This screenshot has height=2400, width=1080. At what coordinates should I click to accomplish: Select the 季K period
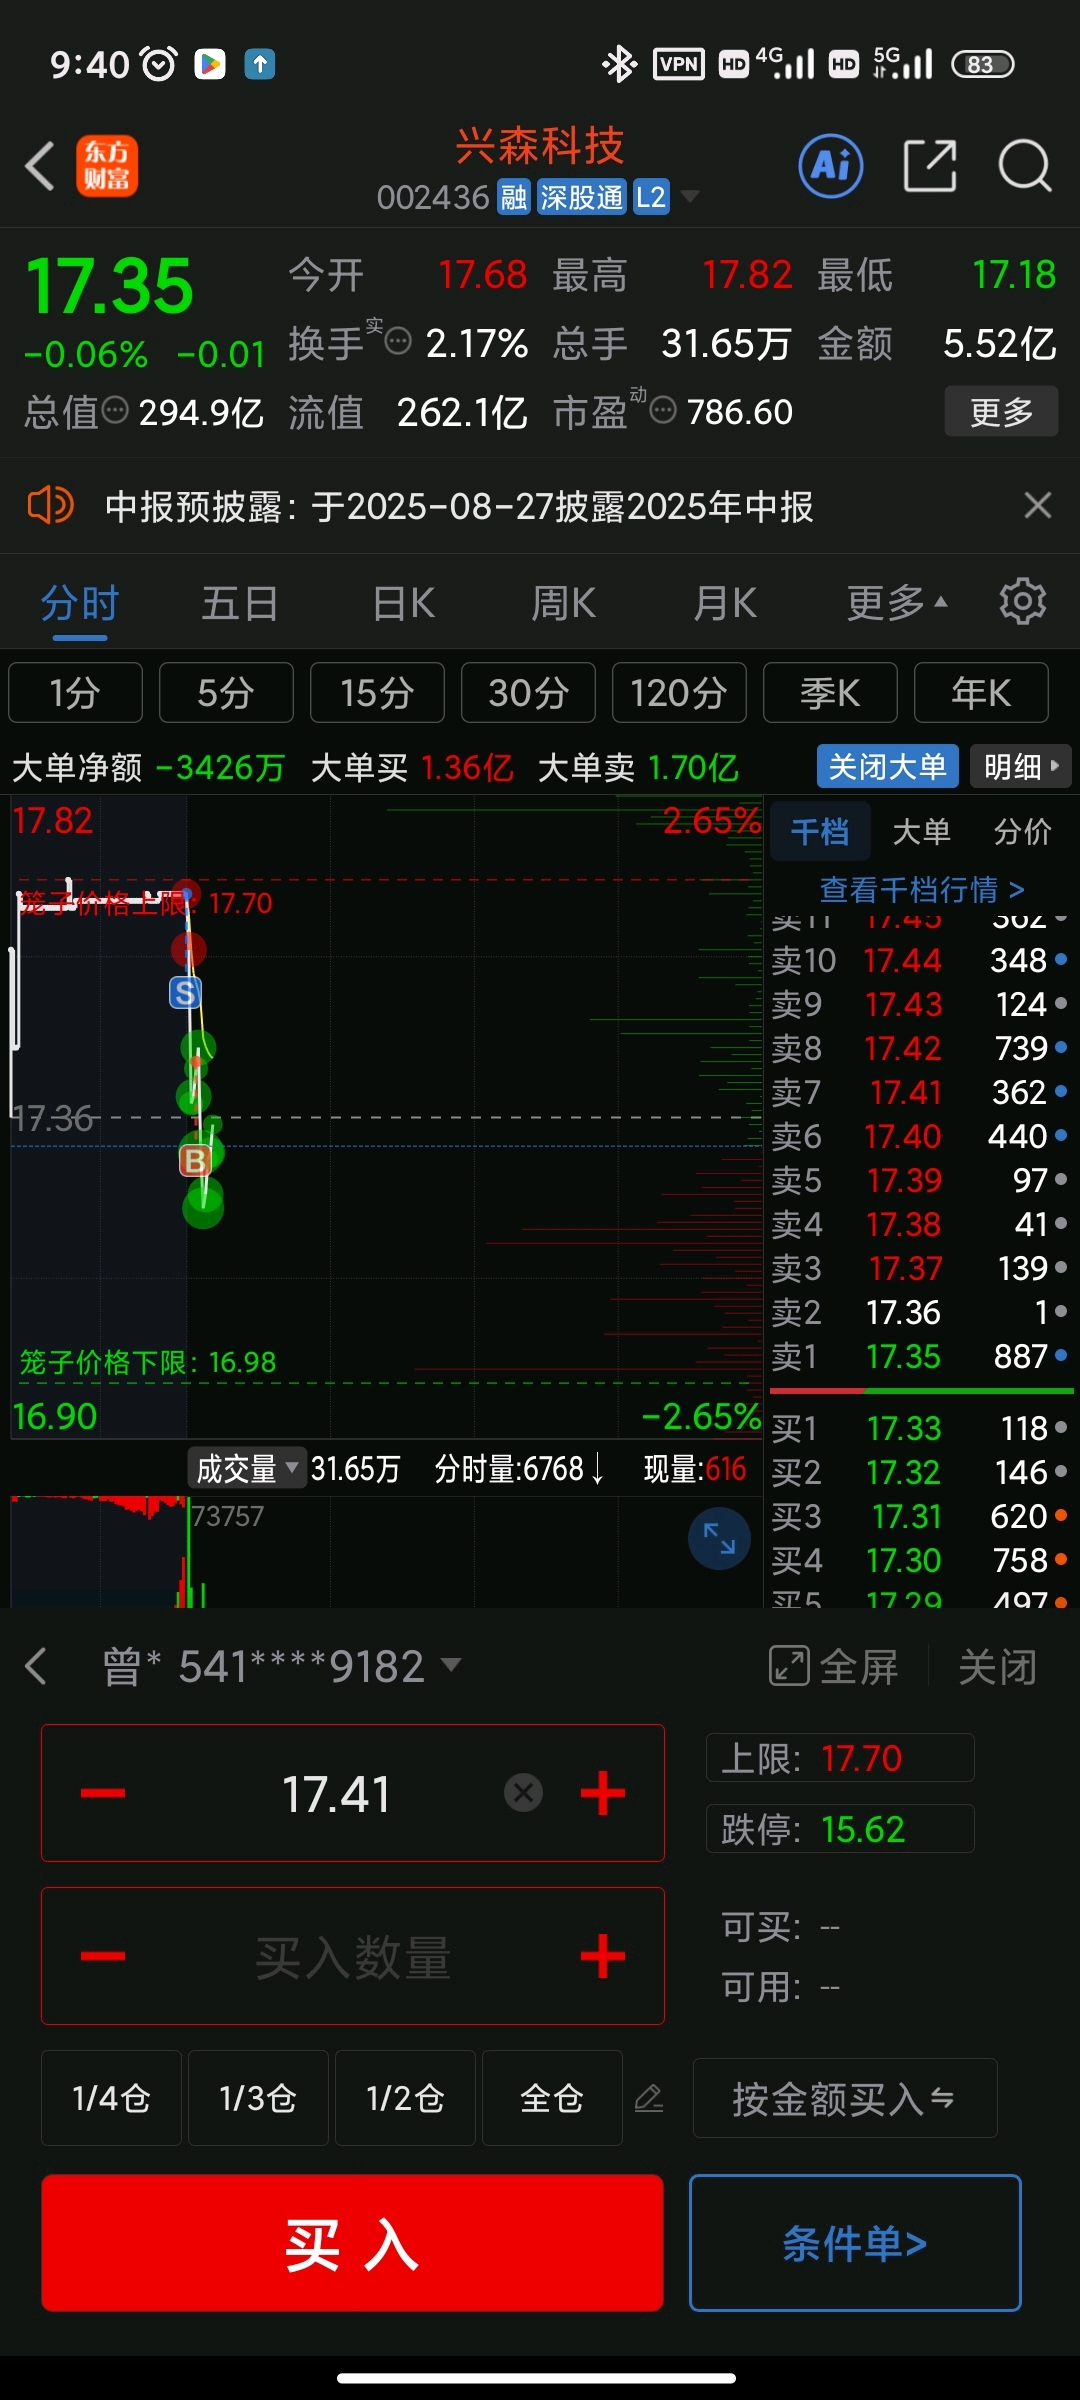(830, 692)
